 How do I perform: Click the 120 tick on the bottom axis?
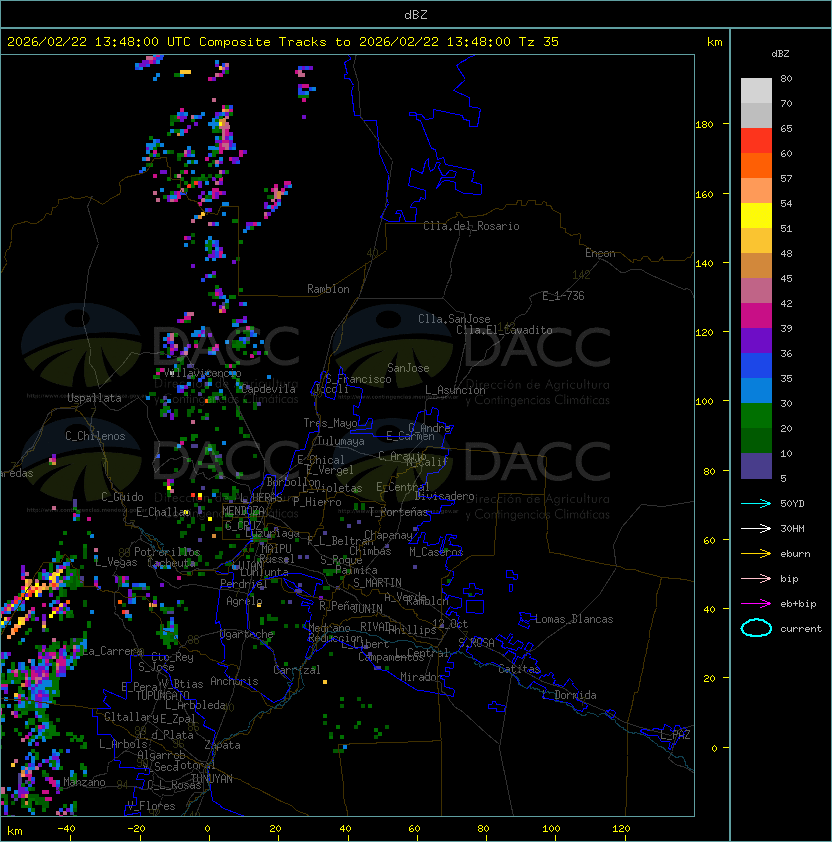tap(621, 829)
